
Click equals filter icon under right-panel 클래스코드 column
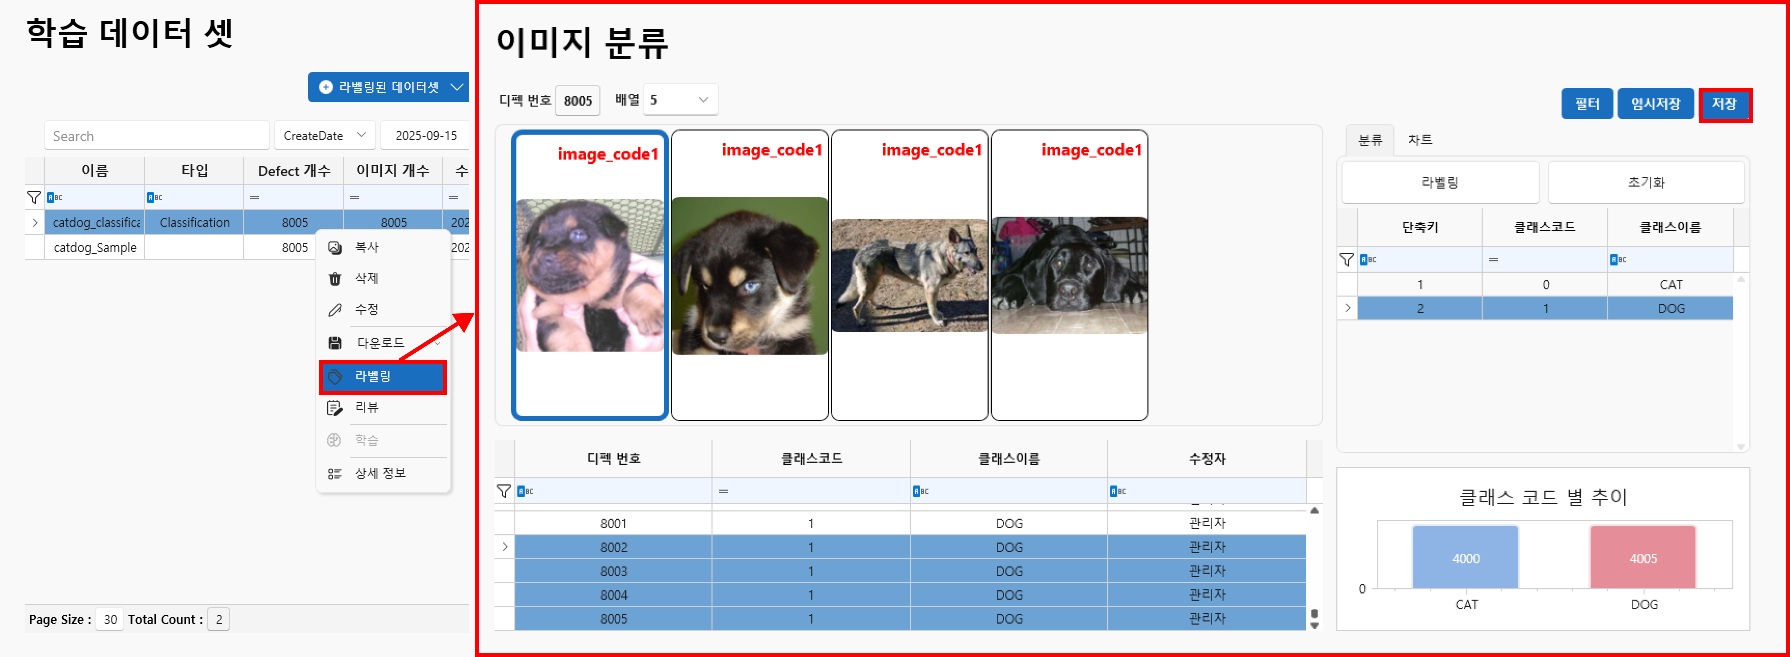[x=1493, y=259]
